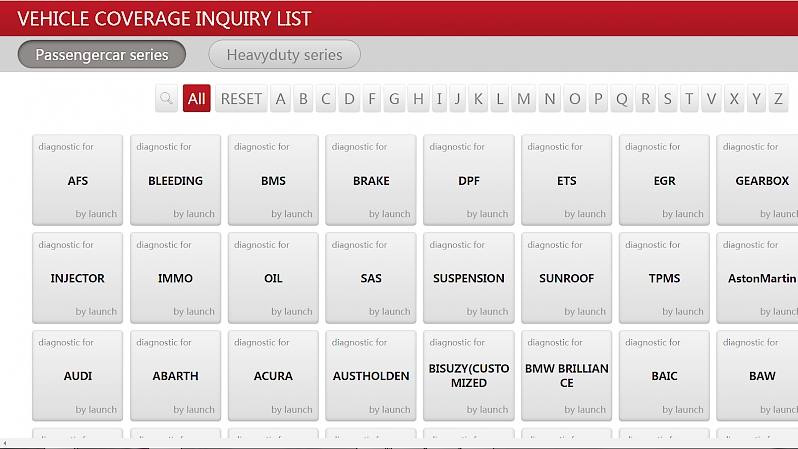Viewport: 798px width, 449px height.
Task: Click the horizontal scrollbar left arrow
Action: coord(4,443)
